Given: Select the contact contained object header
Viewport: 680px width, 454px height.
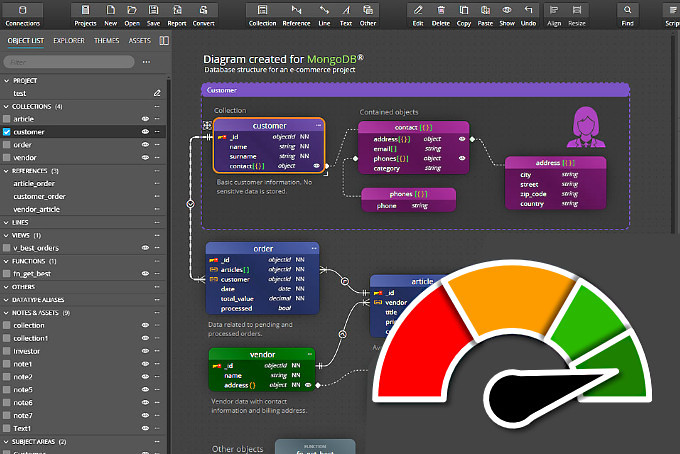Looking at the screenshot, I should pyautogui.click(x=413, y=127).
